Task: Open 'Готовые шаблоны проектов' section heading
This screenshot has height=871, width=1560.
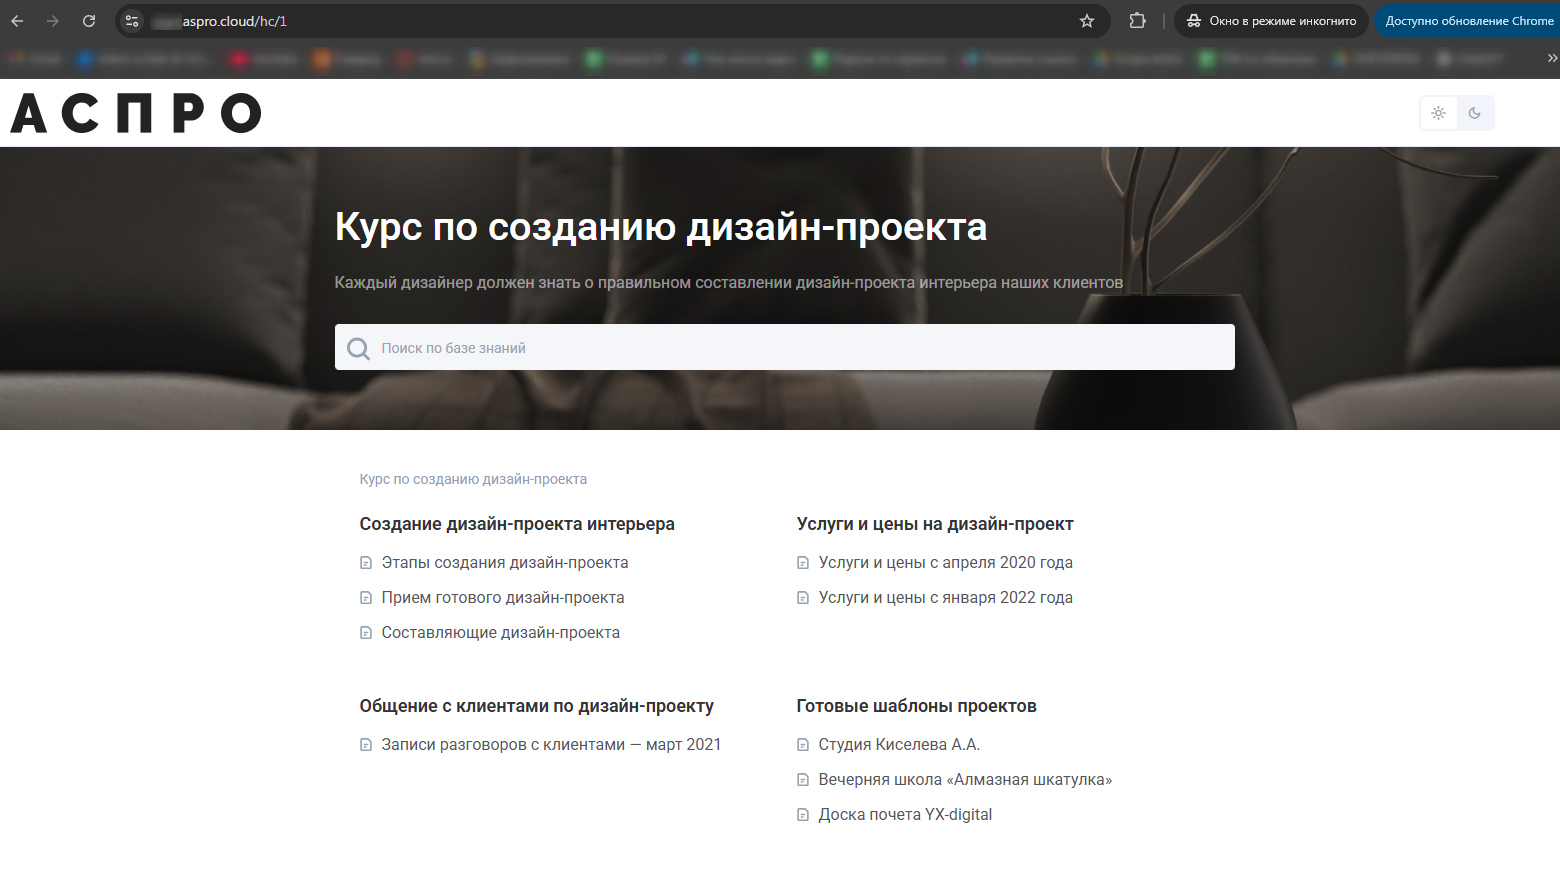Action: pyautogui.click(x=916, y=706)
